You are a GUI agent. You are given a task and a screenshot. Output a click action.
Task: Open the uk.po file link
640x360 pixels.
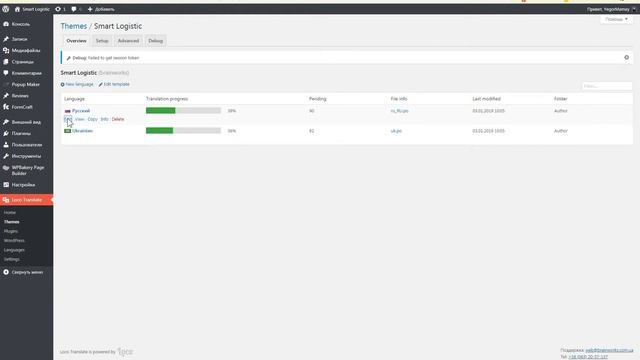pos(396,131)
